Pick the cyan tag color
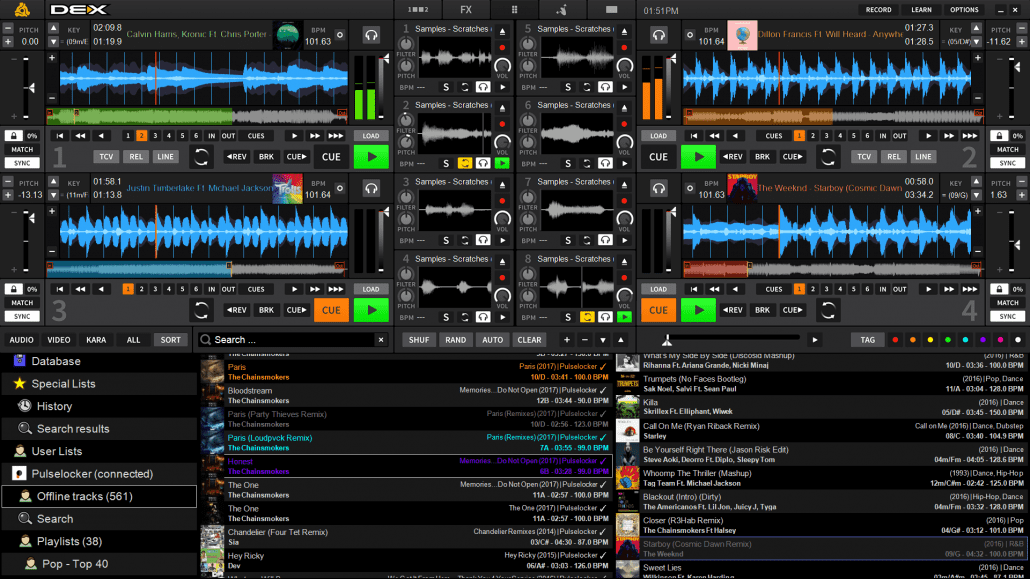The width and height of the screenshot is (1030, 579). (x=965, y=340)
